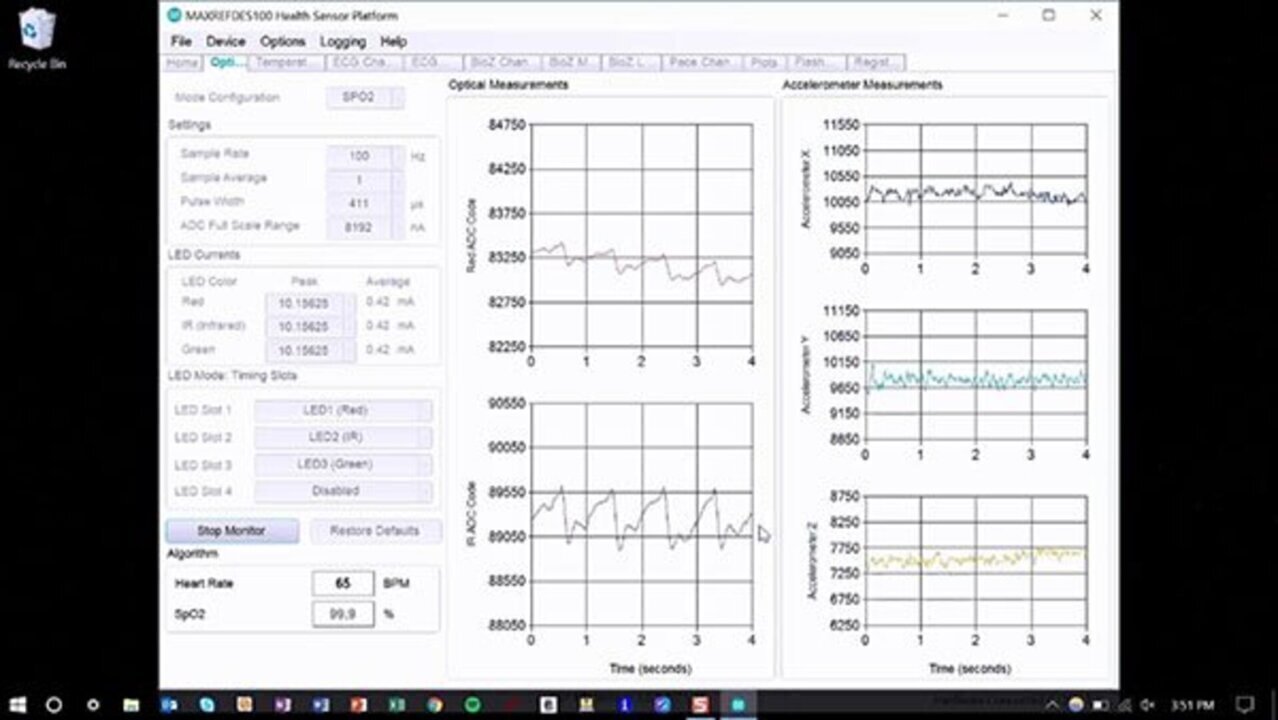The image size is (1278, 720).
Task: Click the Accelerometer Z plot
Action: coord(975,561)
